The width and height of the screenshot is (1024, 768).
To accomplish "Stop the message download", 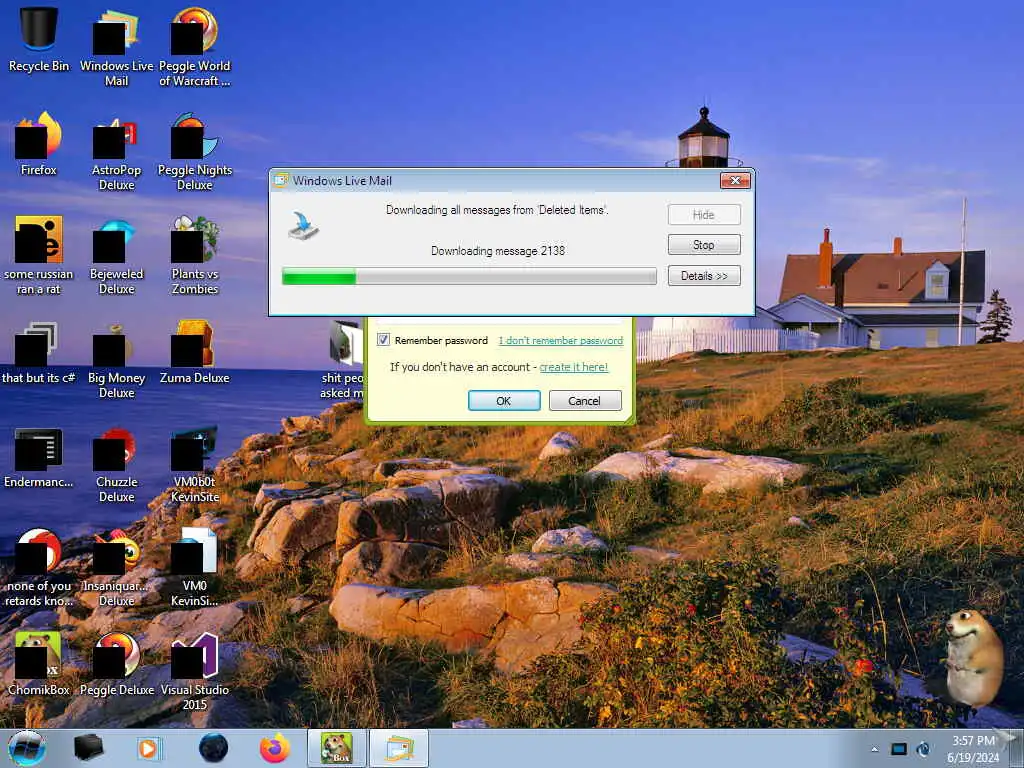I will [704, 245].
